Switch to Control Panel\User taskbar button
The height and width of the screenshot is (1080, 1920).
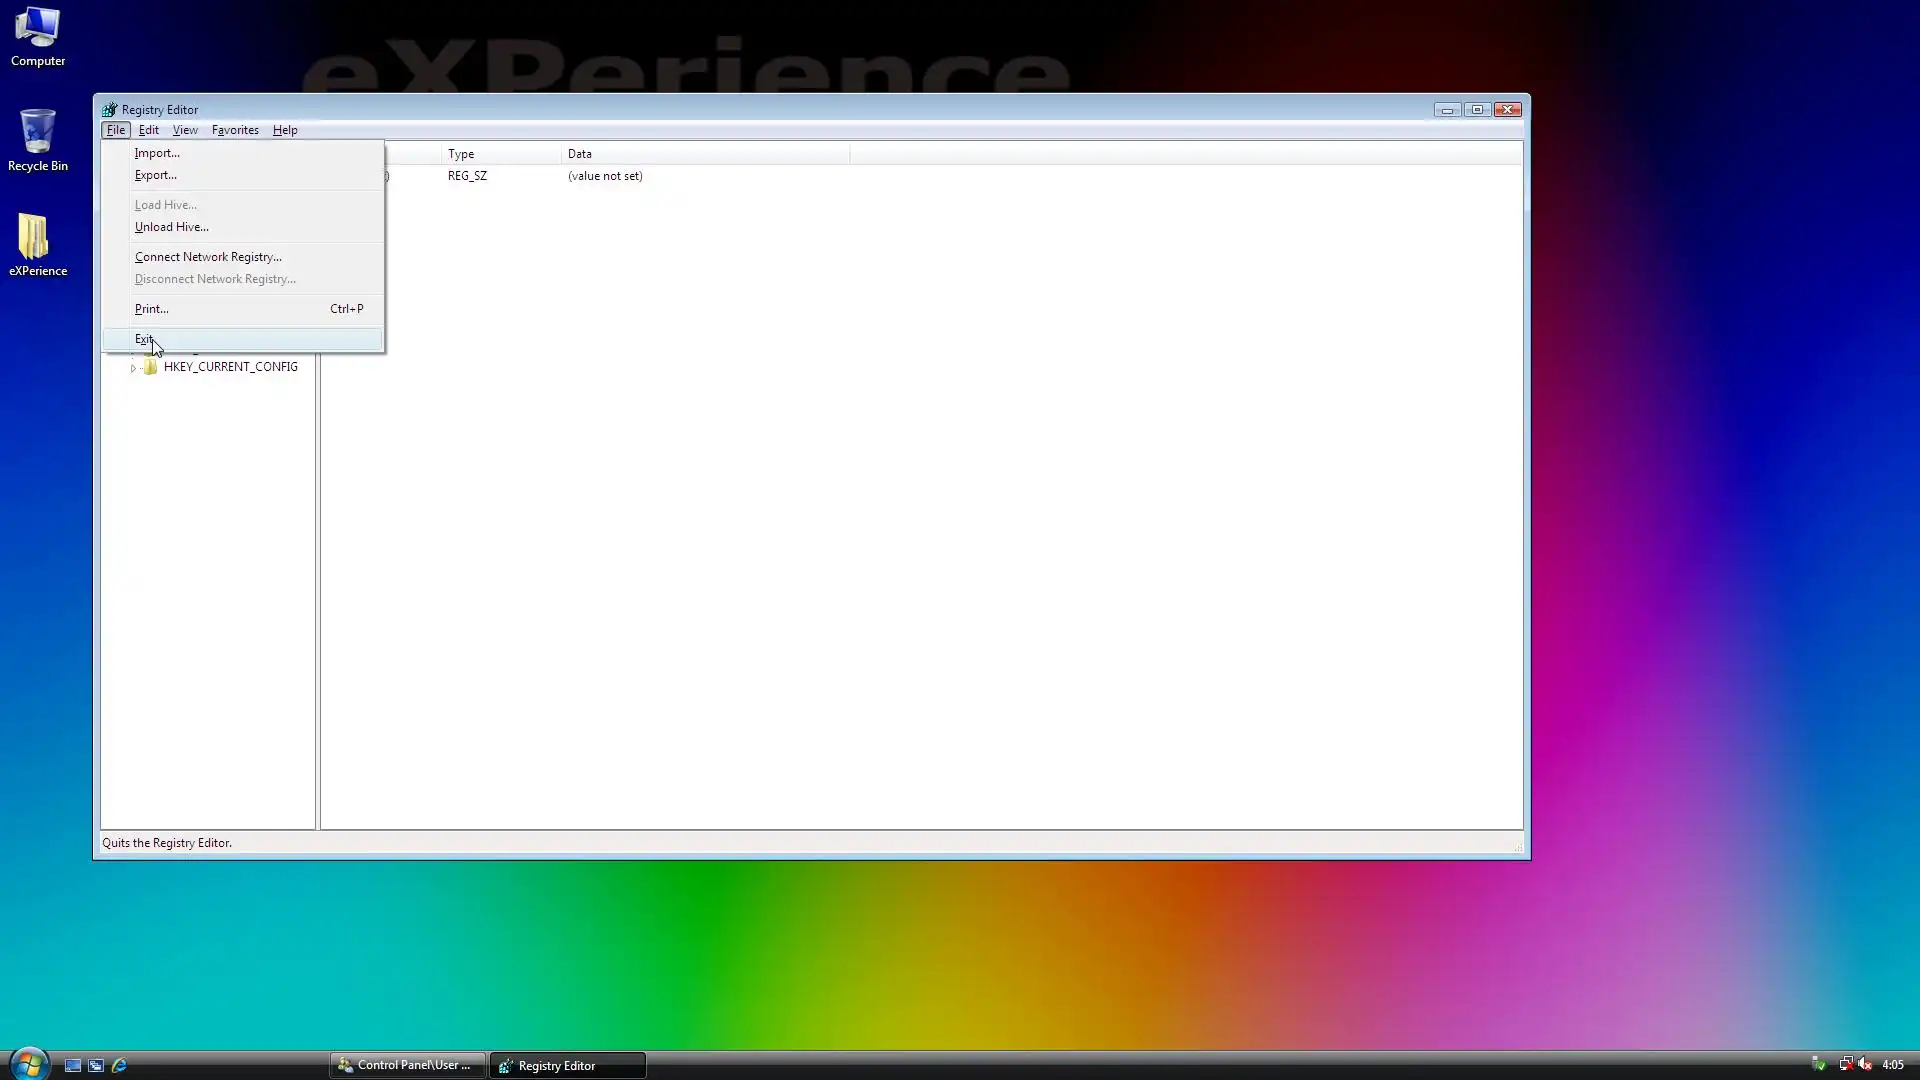407,1066
